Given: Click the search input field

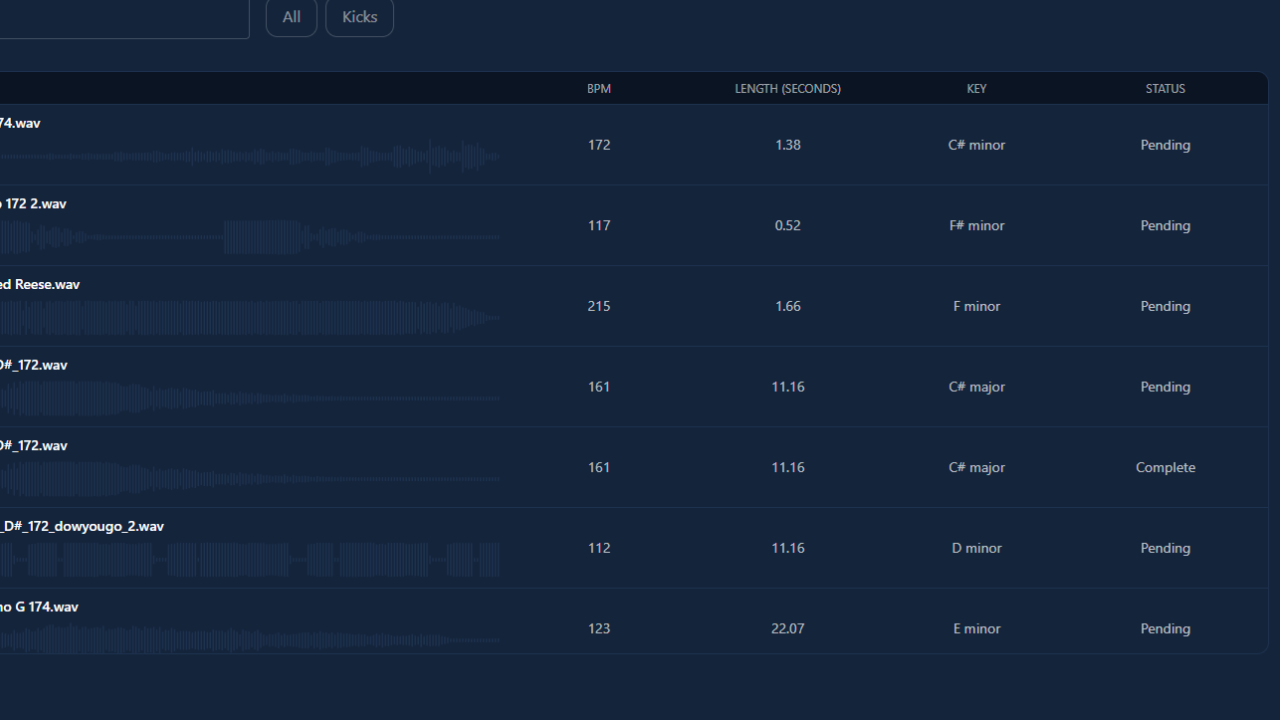Looking at the screenshot, I should (x=124, y=17).
